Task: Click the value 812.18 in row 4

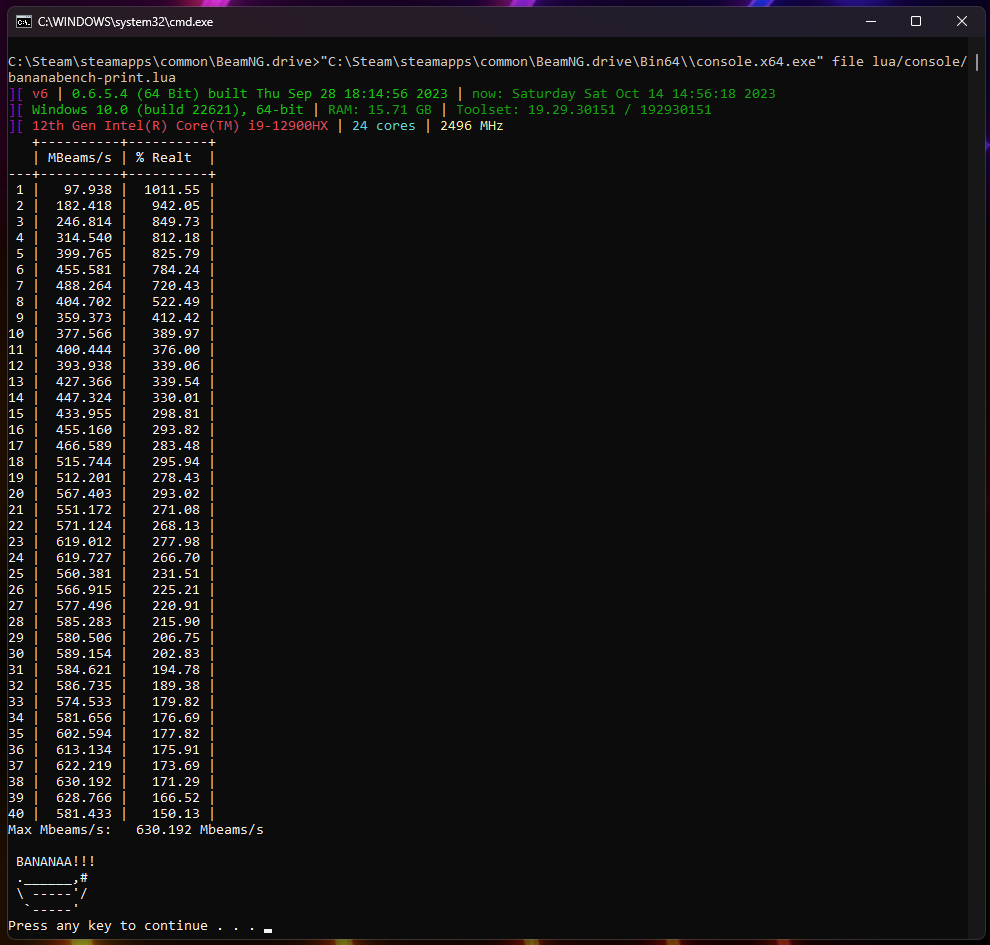Action: [176, 238]
